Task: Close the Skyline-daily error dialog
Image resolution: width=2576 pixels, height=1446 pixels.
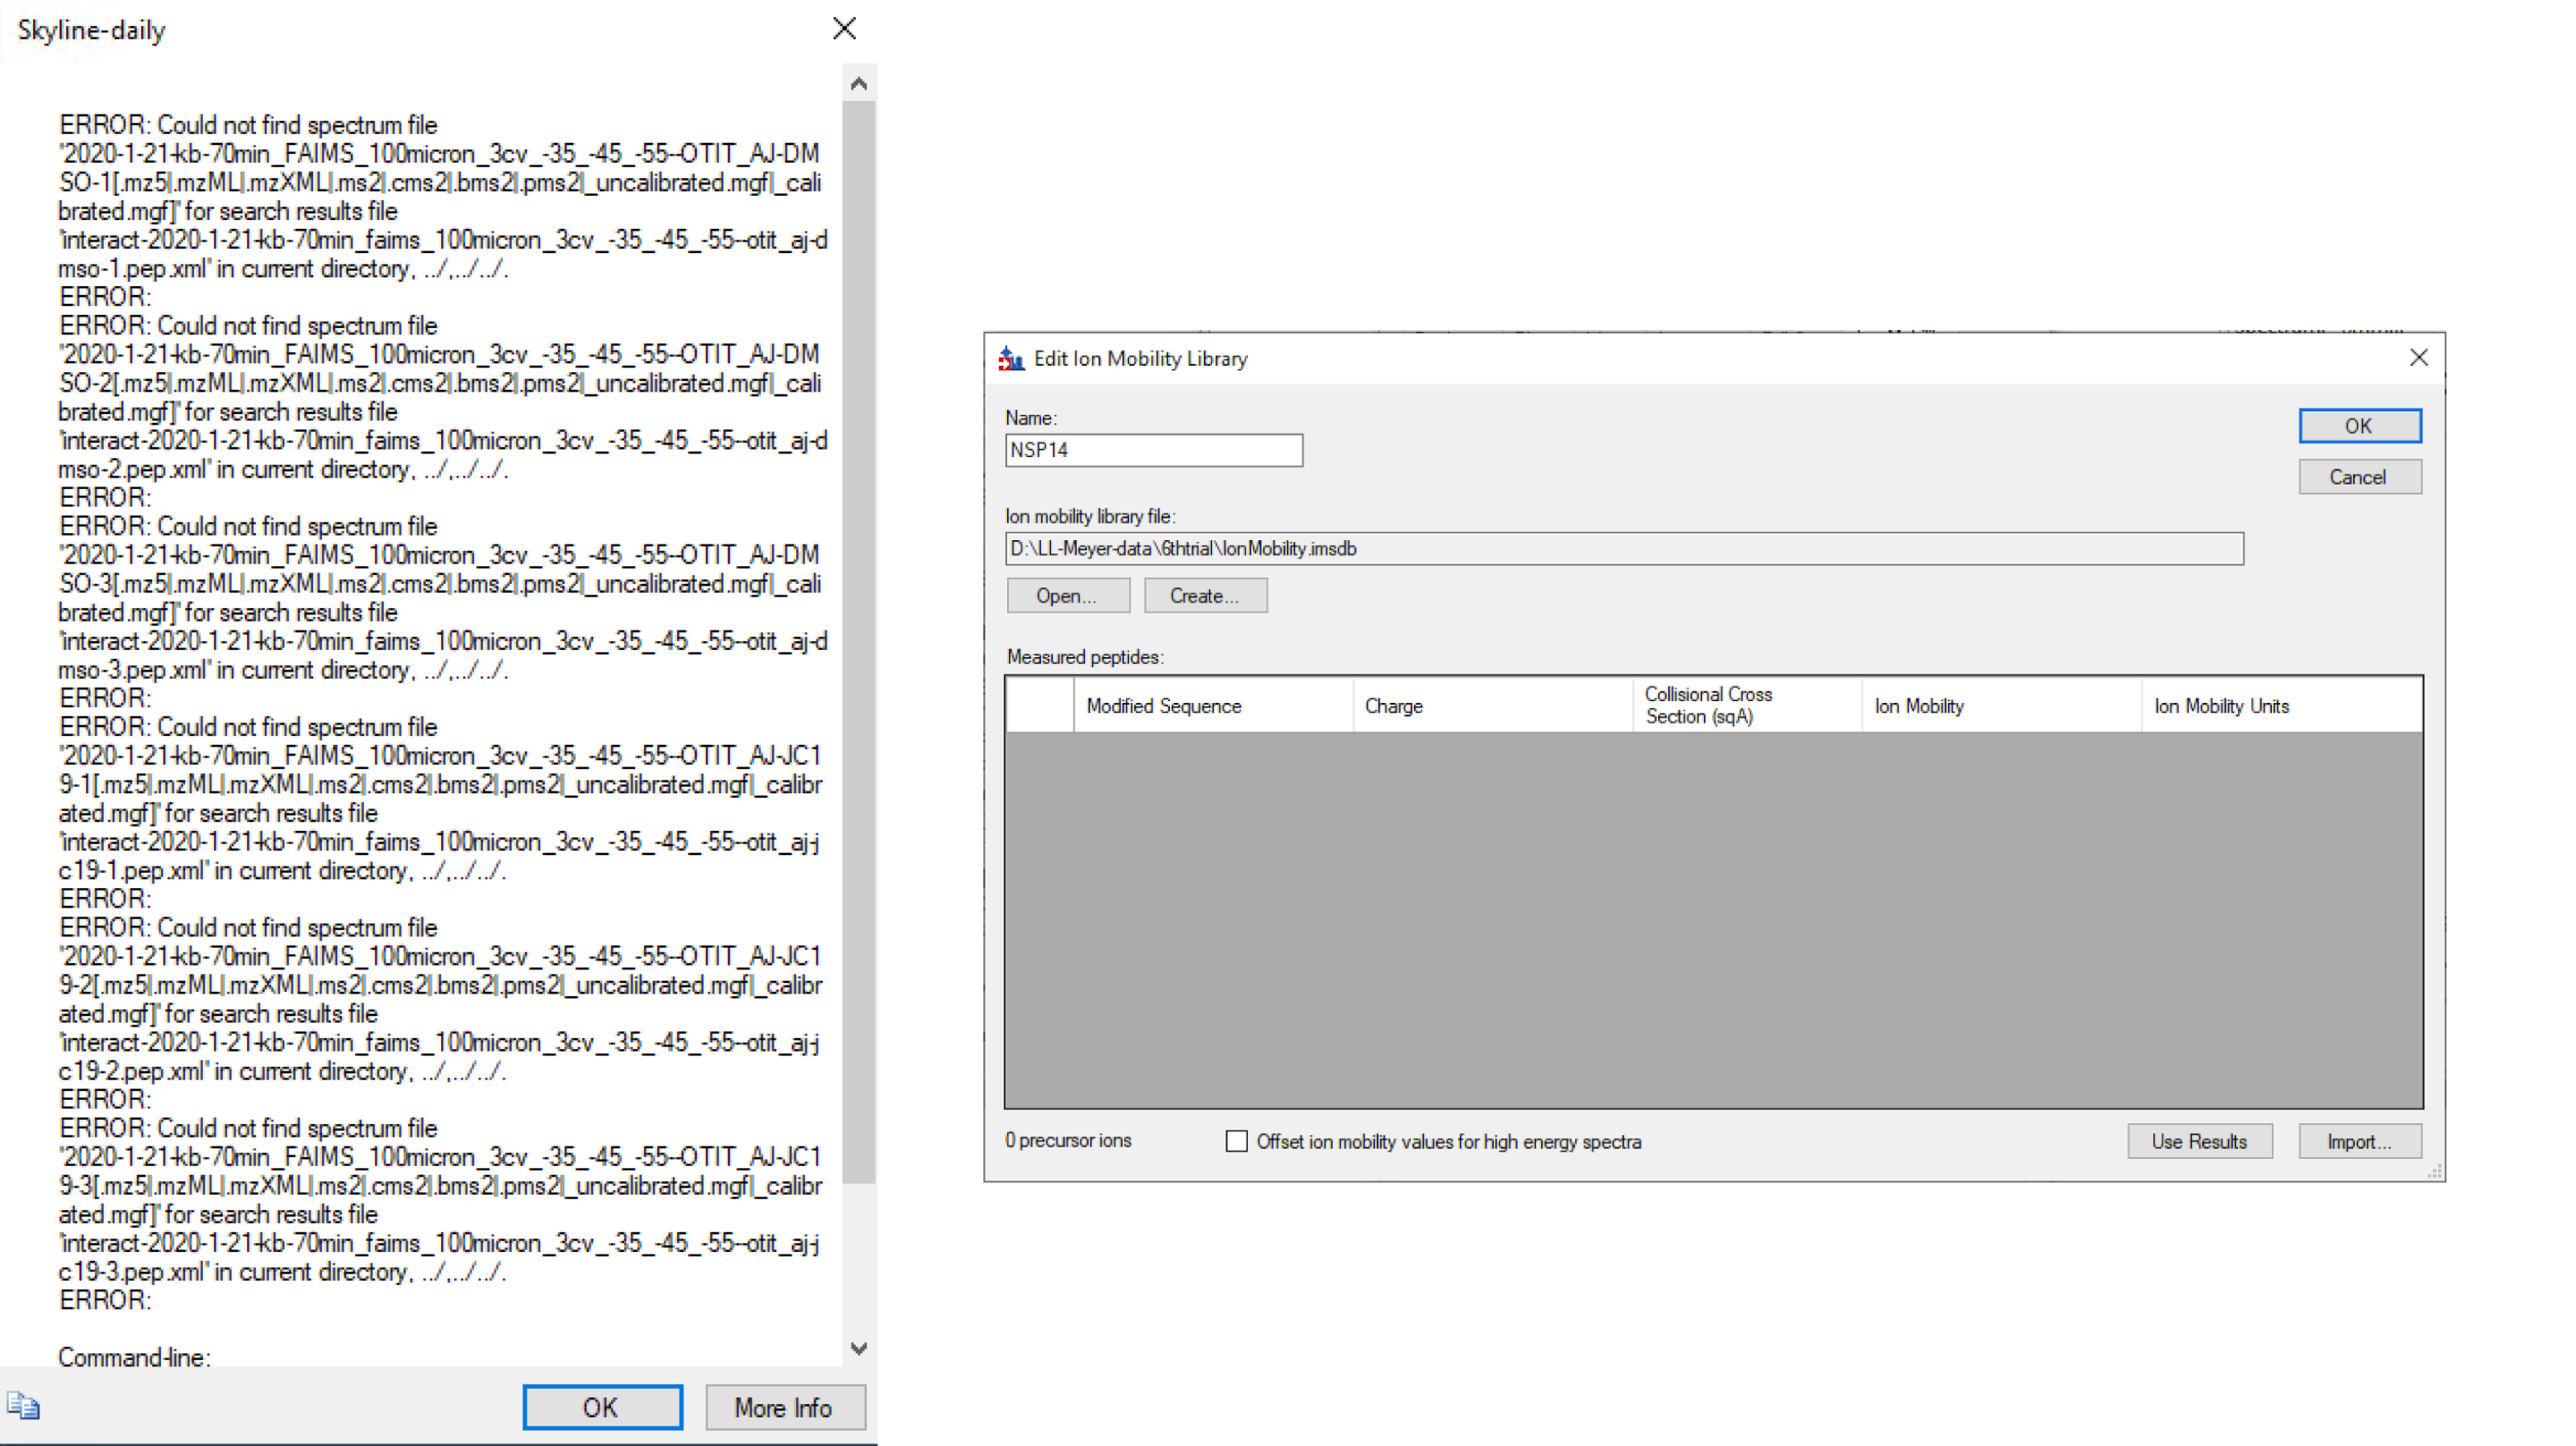Action: (844, 28)
